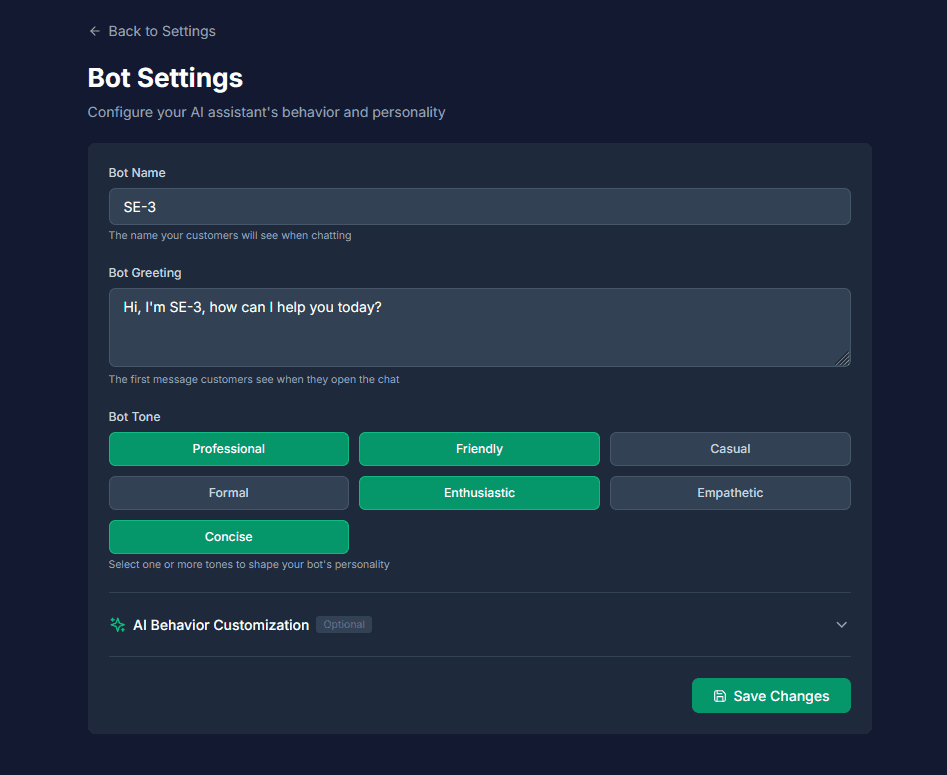This screenshot has height=775, width=947.
Task: Click the back arrow icon
Action: tap(94, 31)
